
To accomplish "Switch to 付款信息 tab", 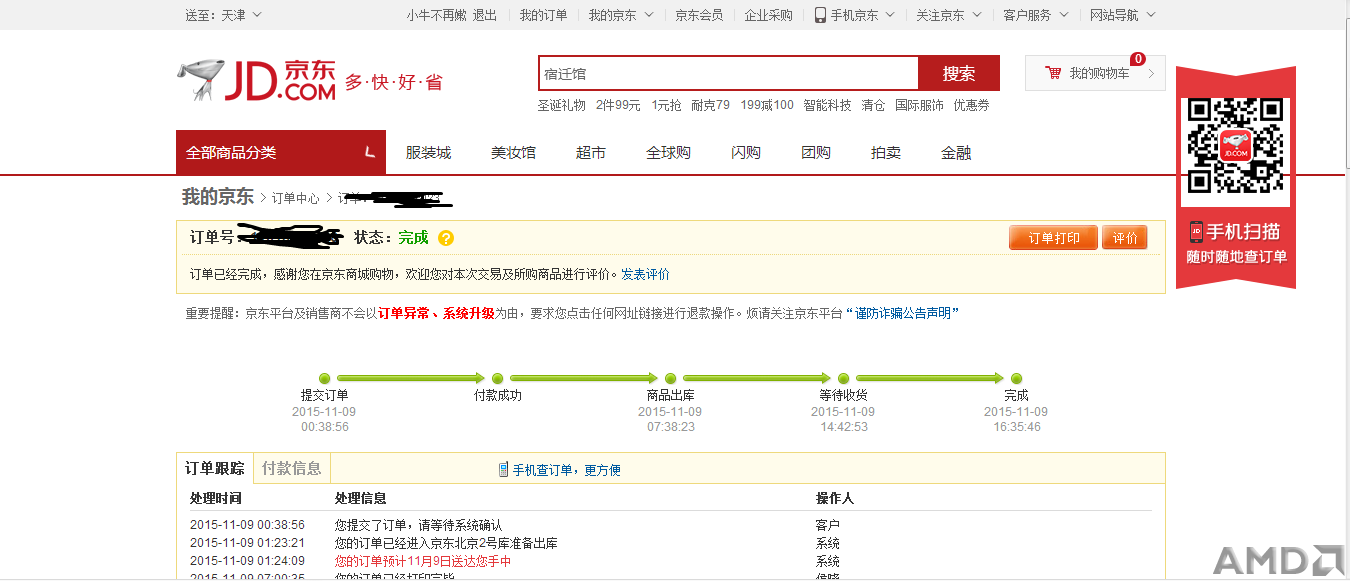I will (292, 468).
